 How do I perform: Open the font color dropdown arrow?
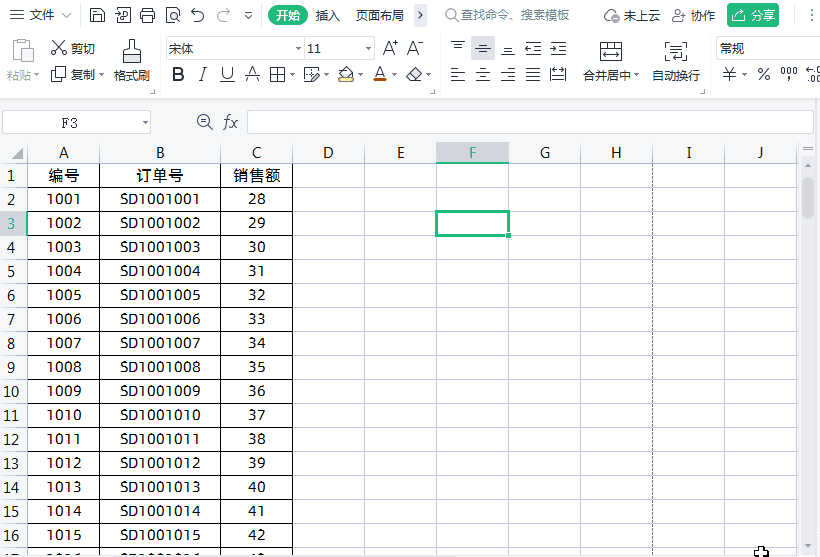(394, 75)
